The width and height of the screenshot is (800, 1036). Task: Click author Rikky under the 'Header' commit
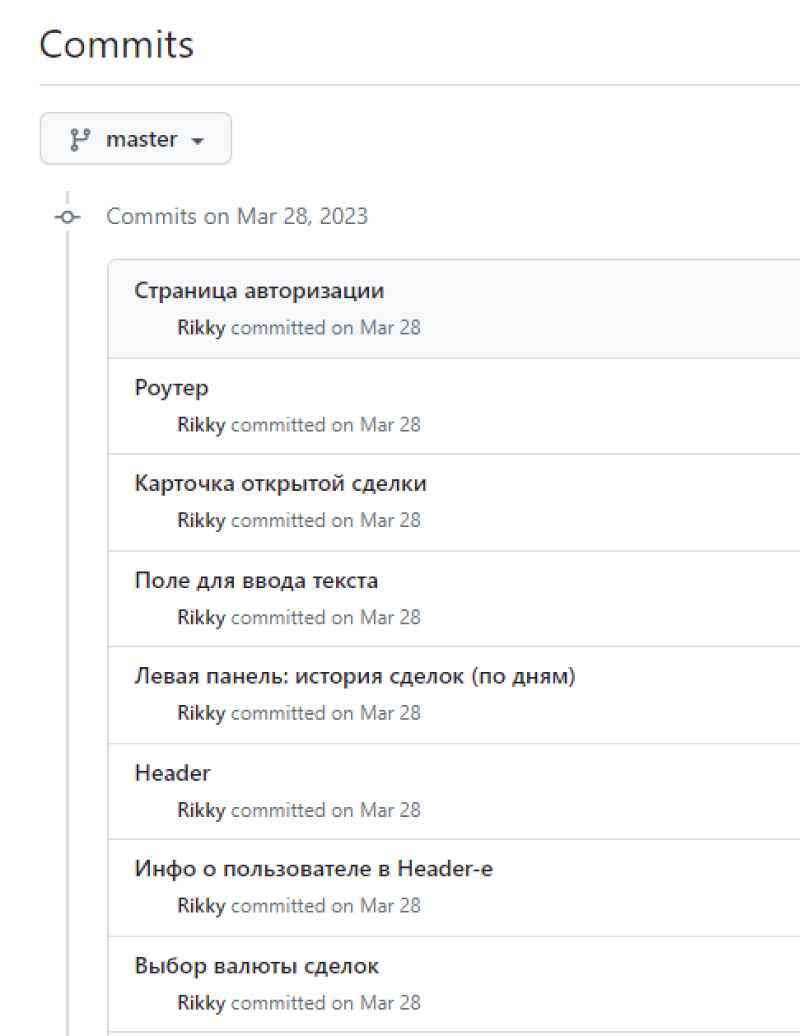pyautogui.click(x=201, y=810)
